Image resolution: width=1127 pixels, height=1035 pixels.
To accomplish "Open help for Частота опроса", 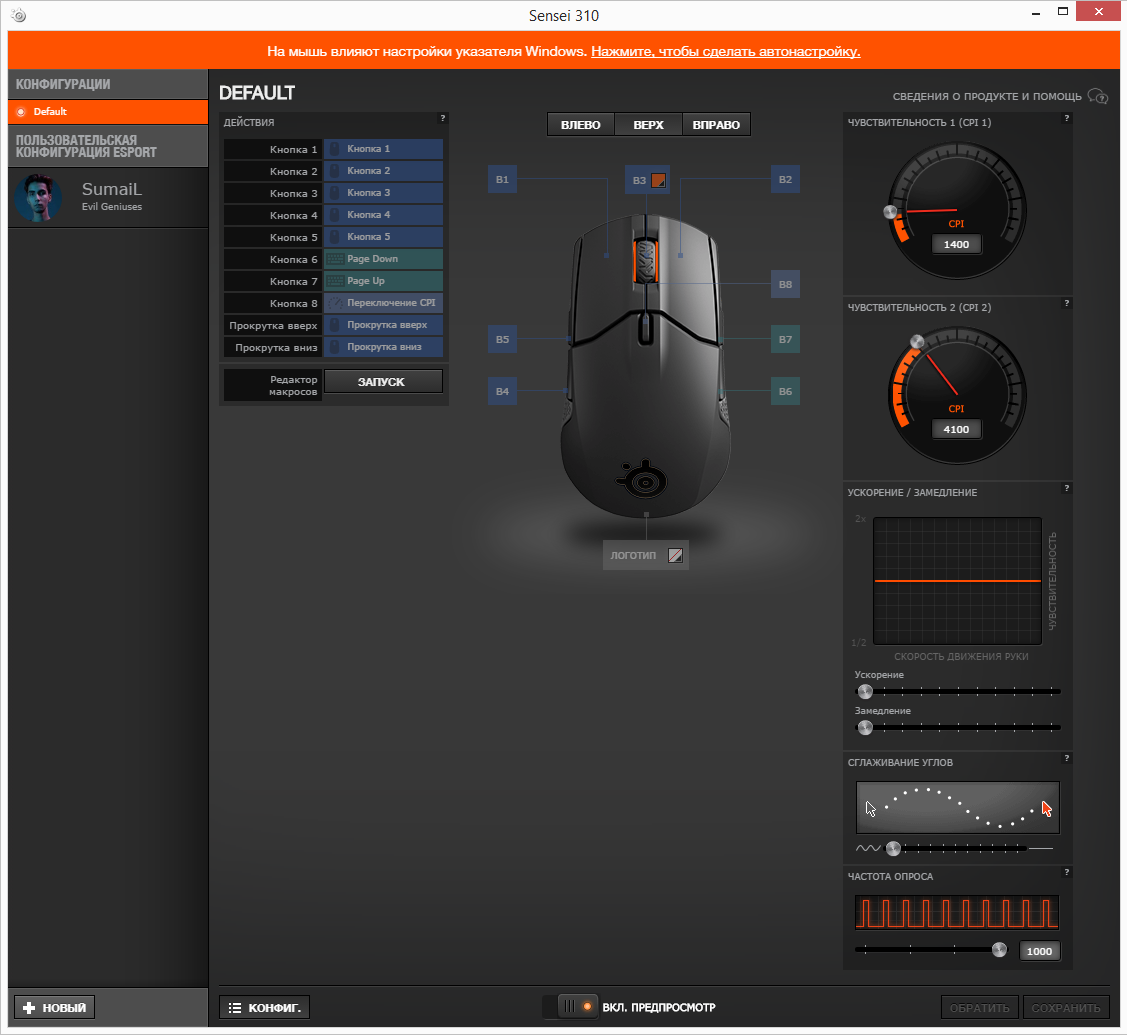I will 1067,872.
